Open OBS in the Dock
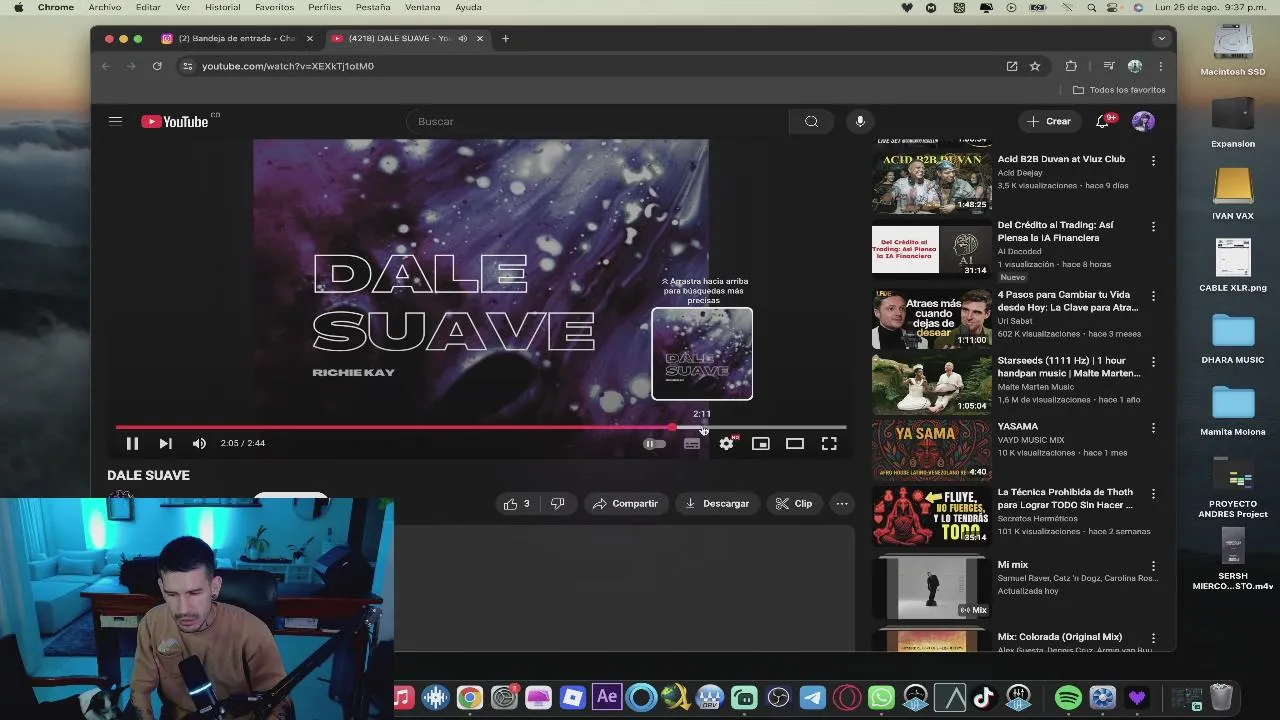 click(778, 697)
